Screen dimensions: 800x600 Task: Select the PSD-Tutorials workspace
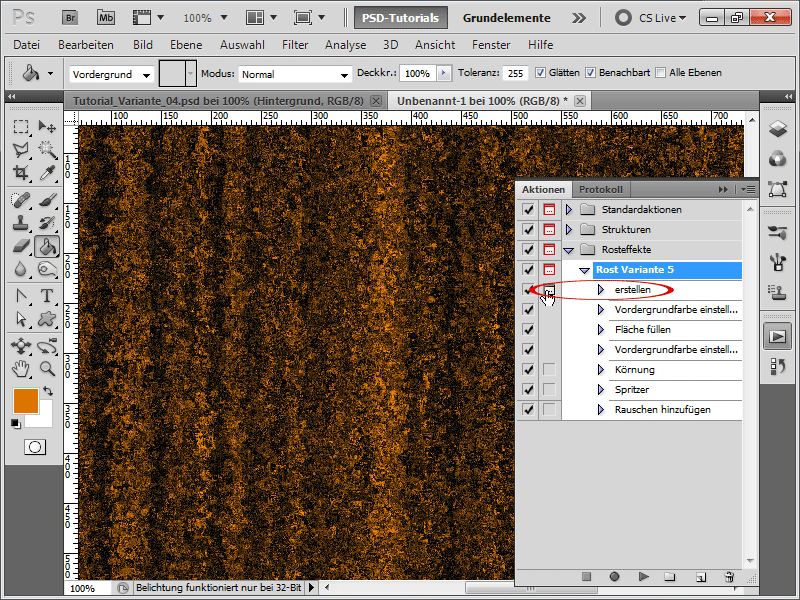(x=401, y=18)
